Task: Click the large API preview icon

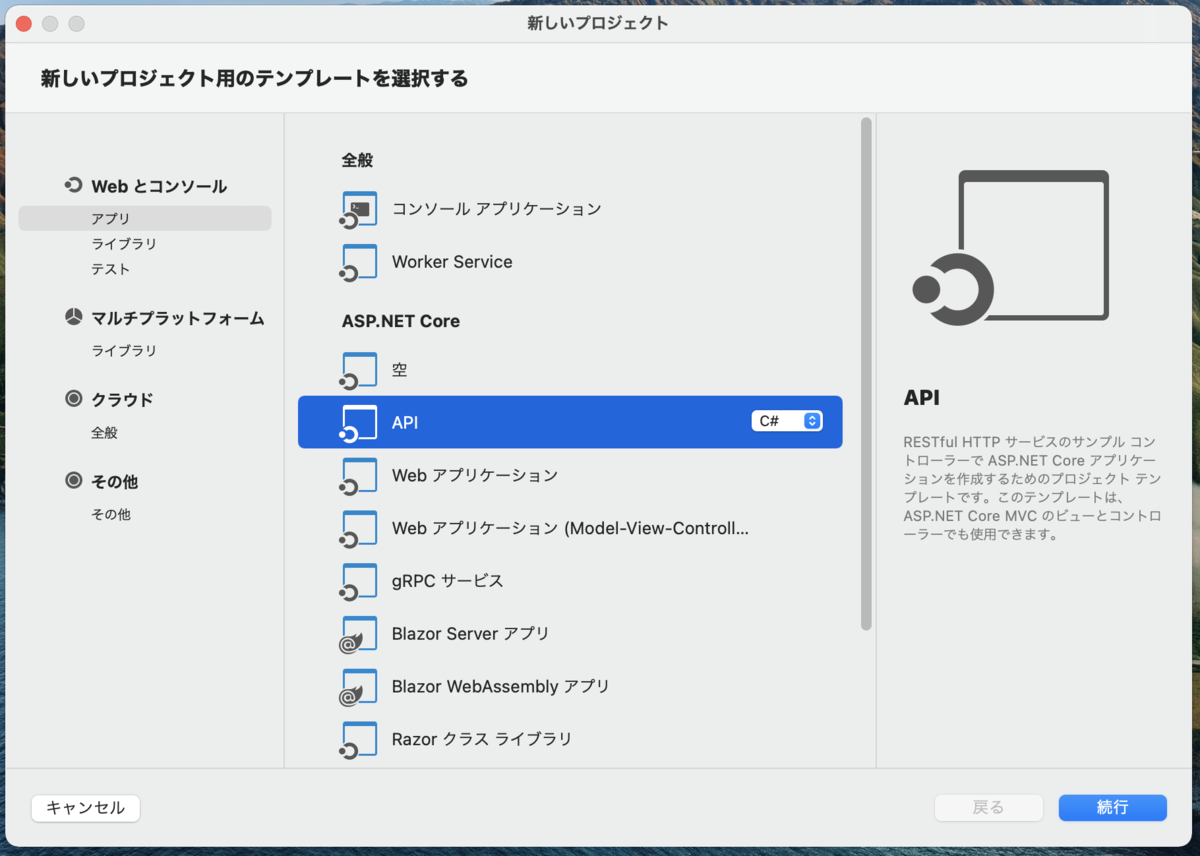Action: click(x=1011, y=248)
